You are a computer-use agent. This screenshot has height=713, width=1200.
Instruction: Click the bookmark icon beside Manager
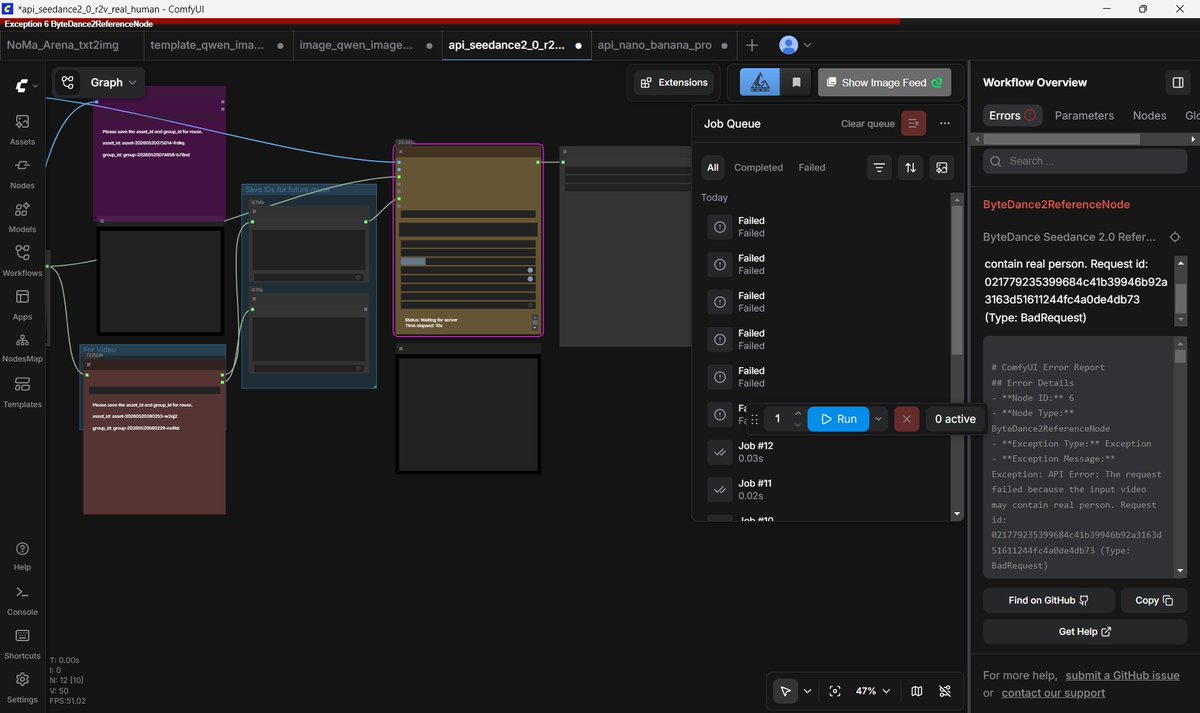point(796,83)
